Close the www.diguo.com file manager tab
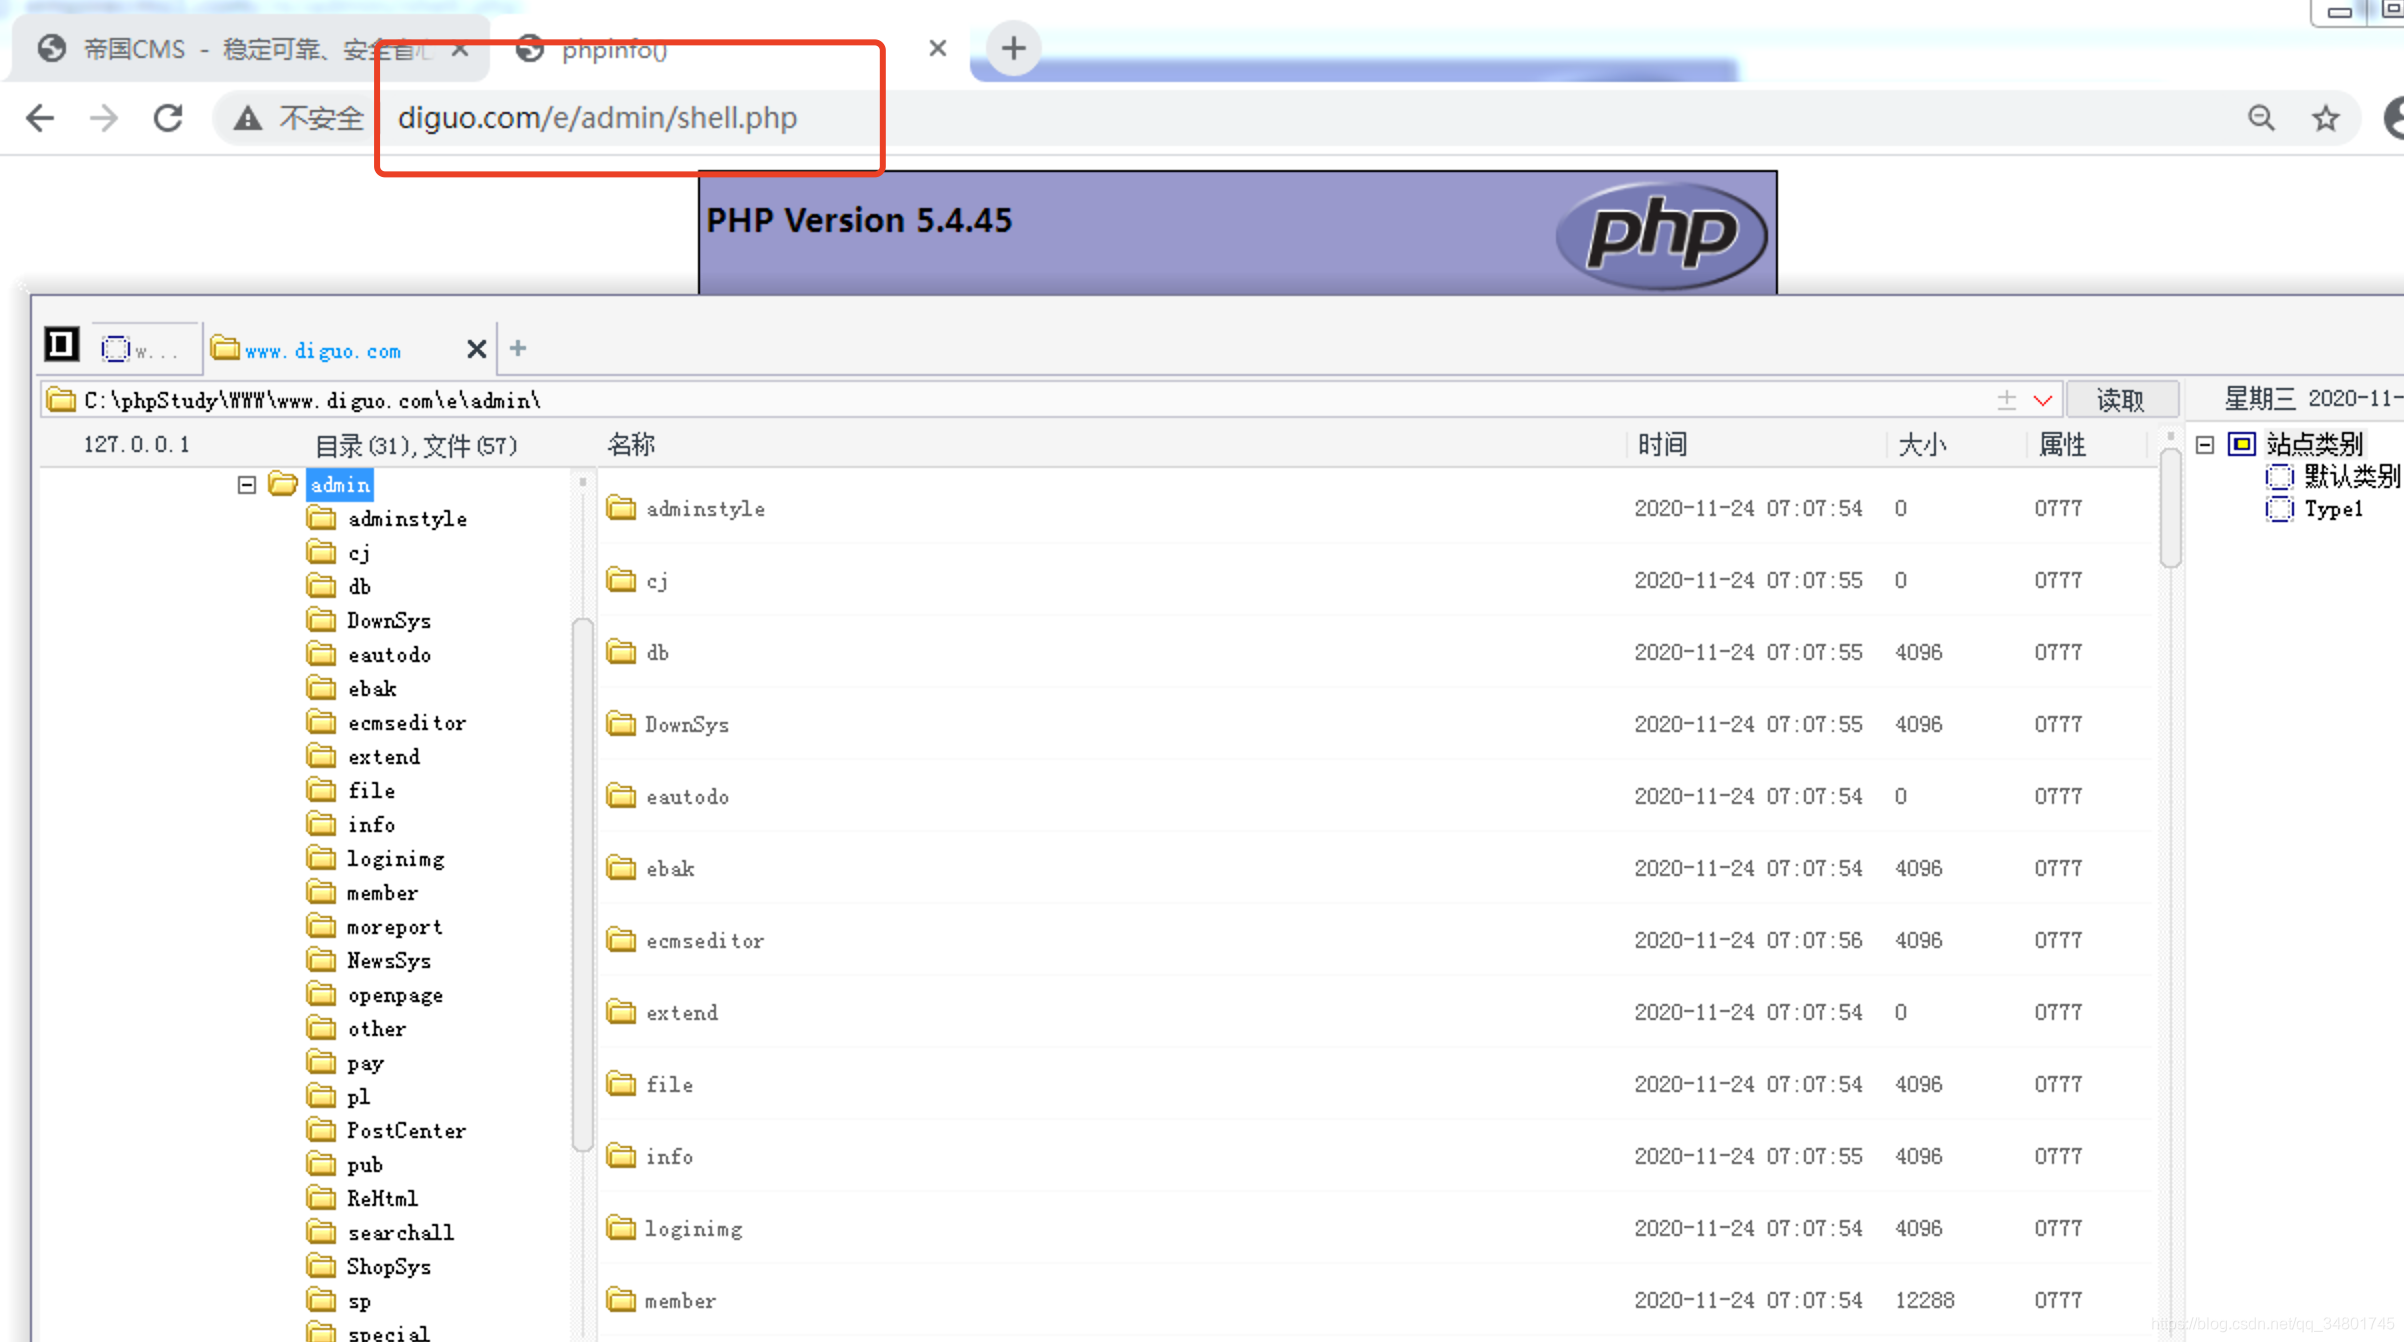The height and width of the screenshot is (1342, 2404). click(476, 349)
